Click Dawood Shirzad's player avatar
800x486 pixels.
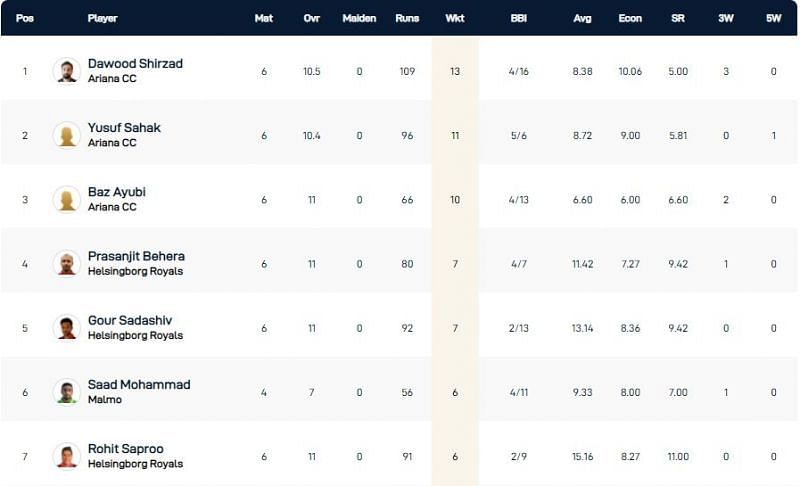pyautogui.click(x=67, y=71)
